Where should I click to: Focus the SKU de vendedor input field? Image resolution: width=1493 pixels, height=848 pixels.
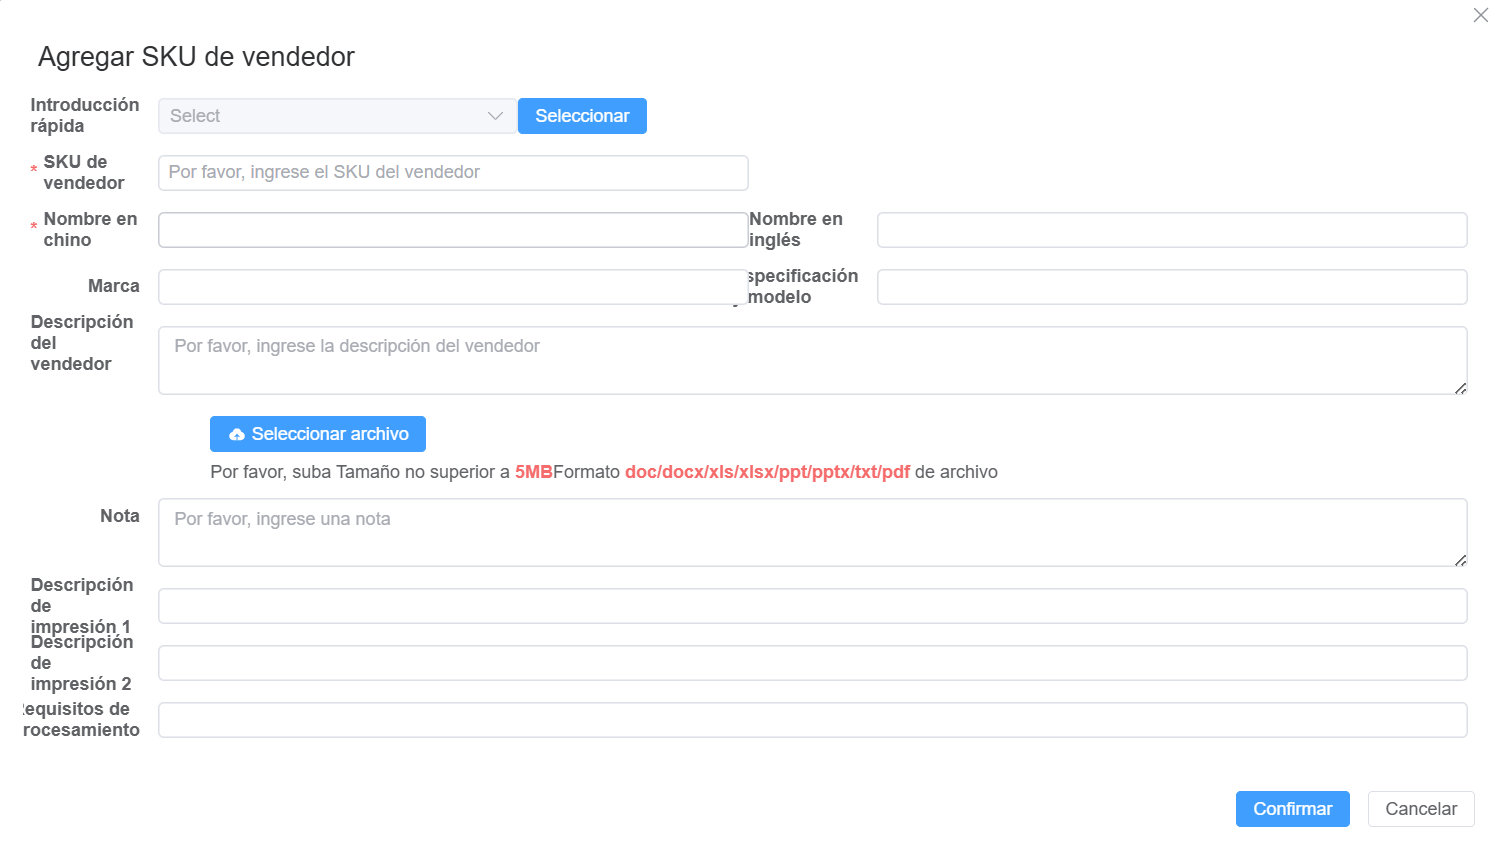click(x=452, y=173)
